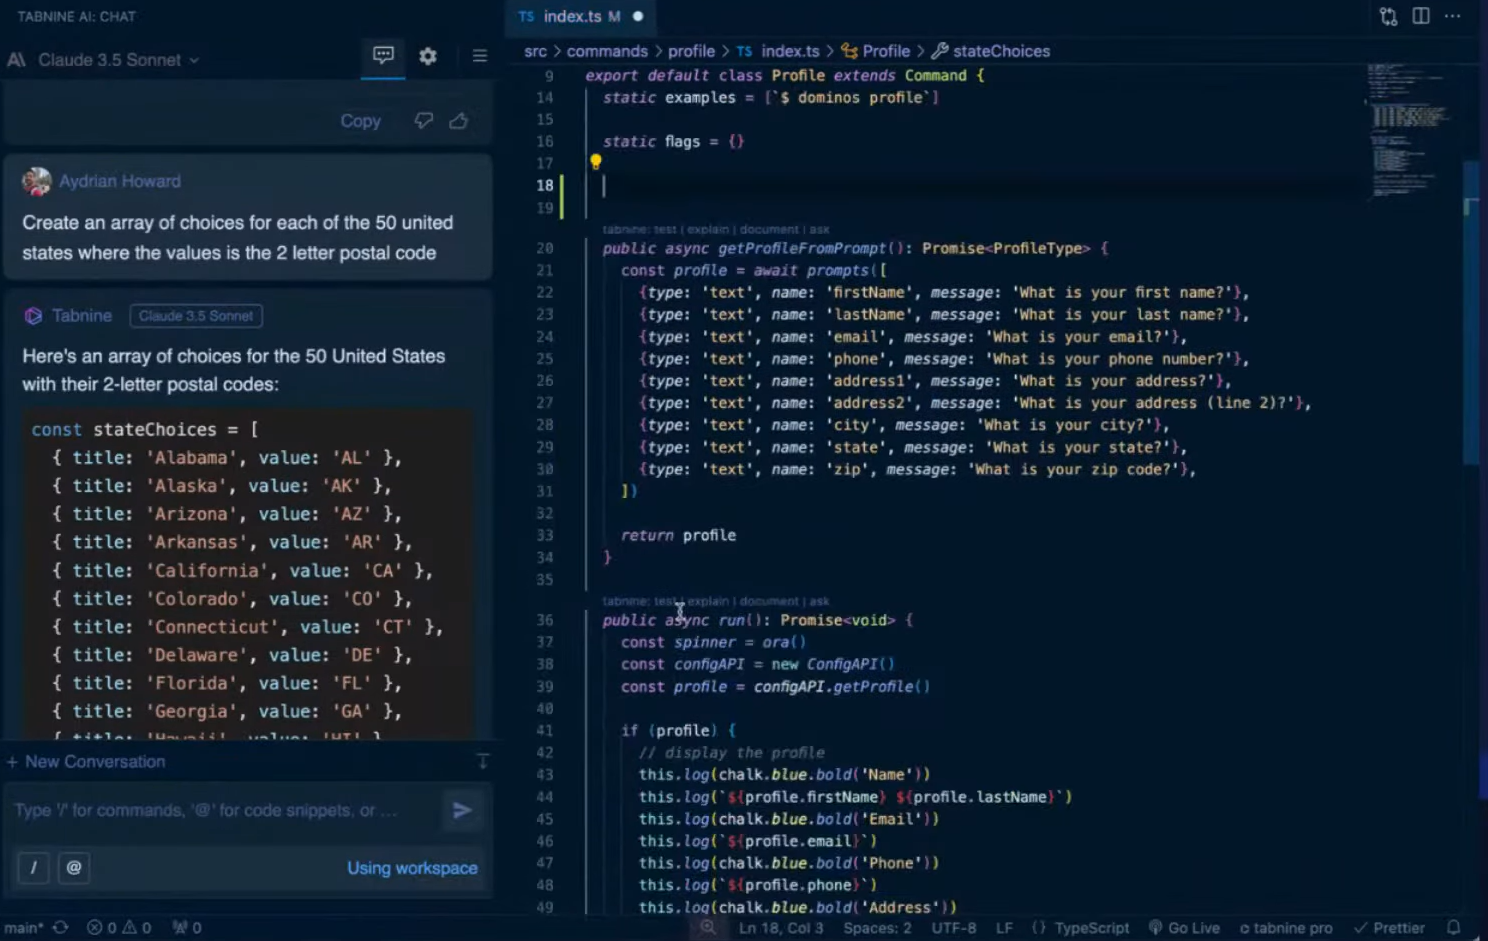Click the send message arrow
Image resolution: width=1488 pixels, height=941 pixels.
(462, 810)
